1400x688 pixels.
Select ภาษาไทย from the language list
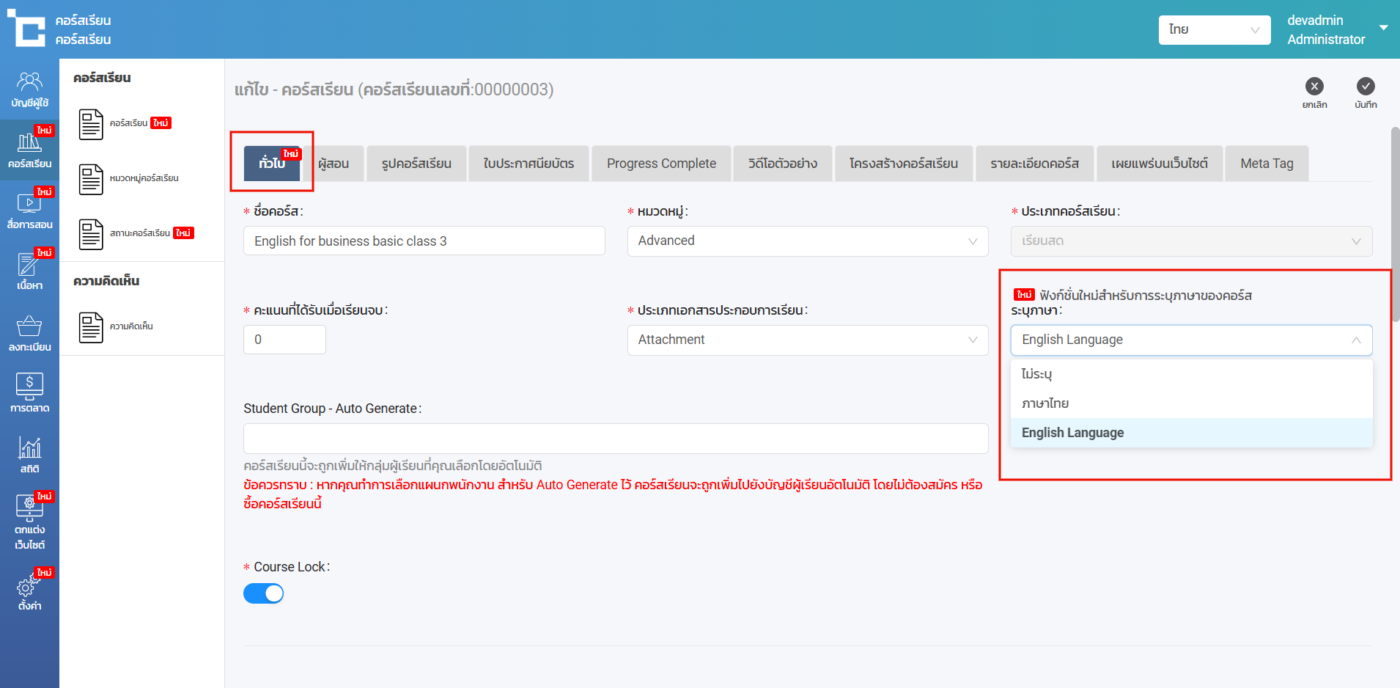point(1045,403)
